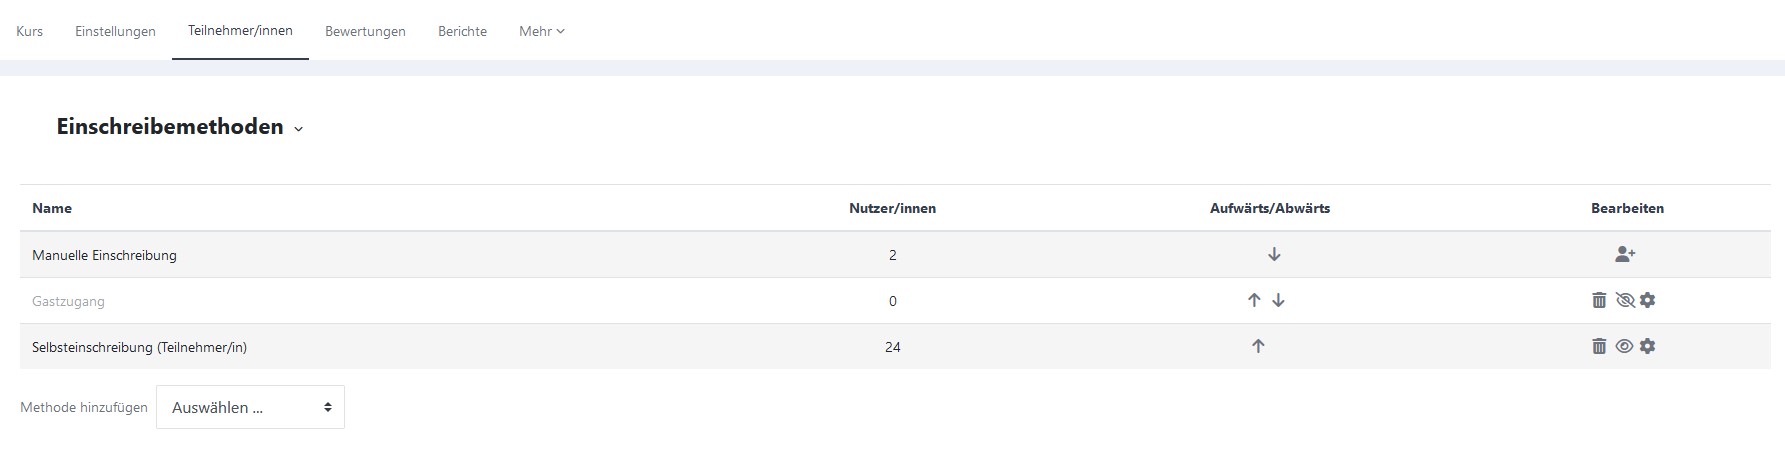This screenshot has height=459, width=1785.
Task: Open the Berichte tab
Action: pyautogui.click(x=462, y=31)
